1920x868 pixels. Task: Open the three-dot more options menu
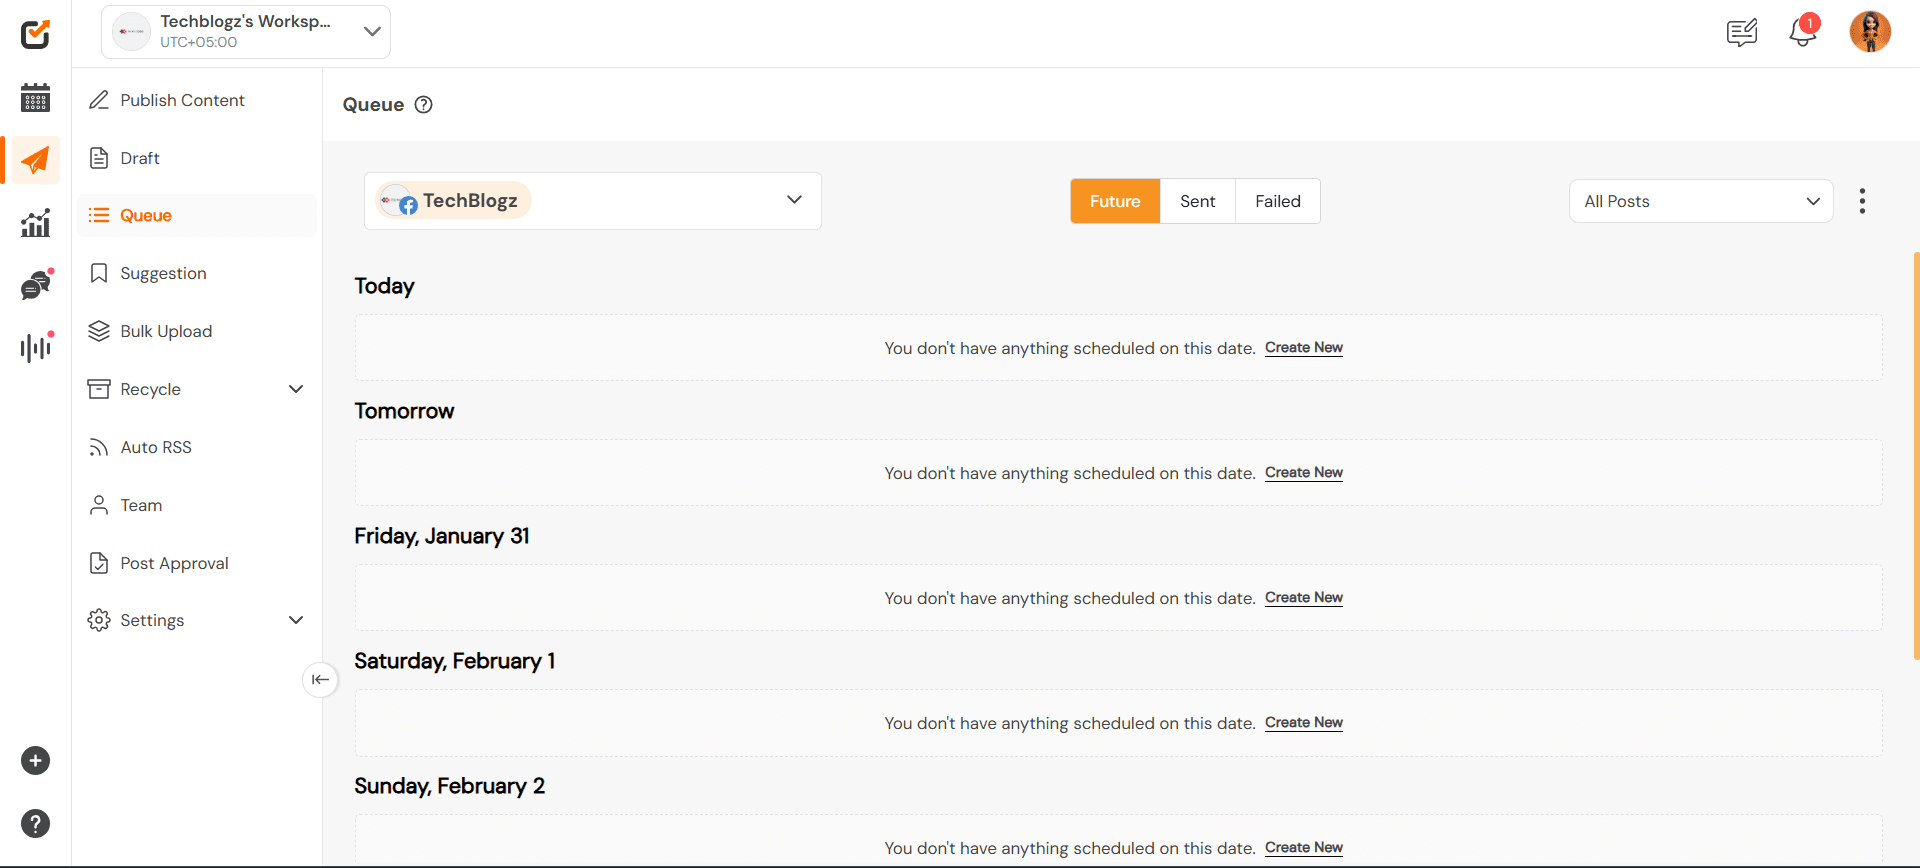1861,201
